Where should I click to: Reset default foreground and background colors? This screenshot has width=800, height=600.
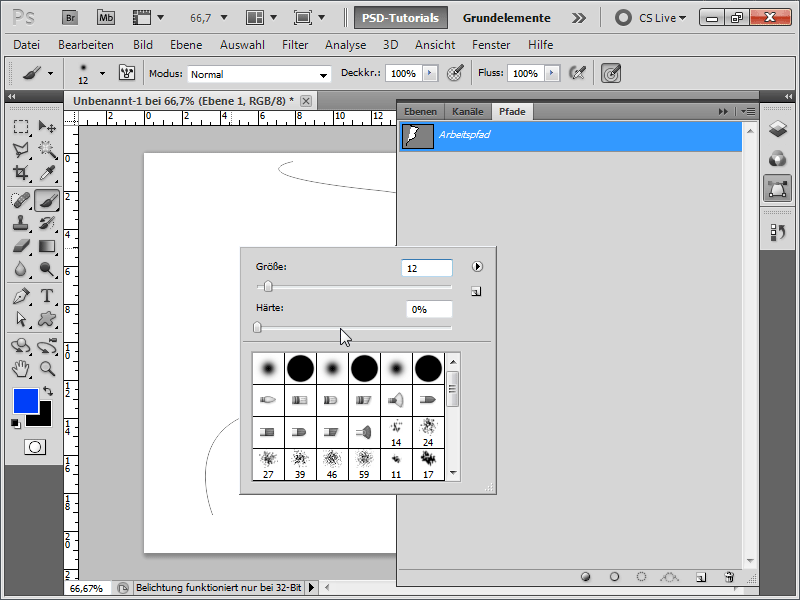click(16, 423)
